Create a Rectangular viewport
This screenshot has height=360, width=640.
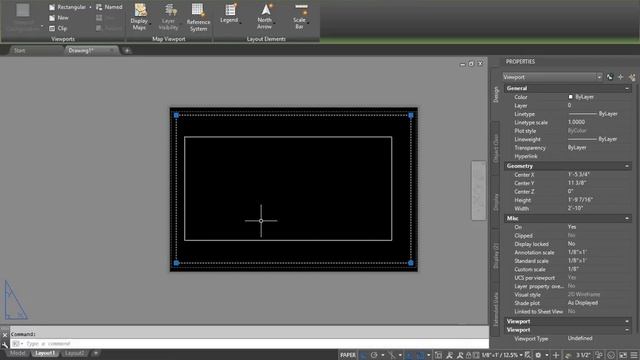tap(67, 7)
